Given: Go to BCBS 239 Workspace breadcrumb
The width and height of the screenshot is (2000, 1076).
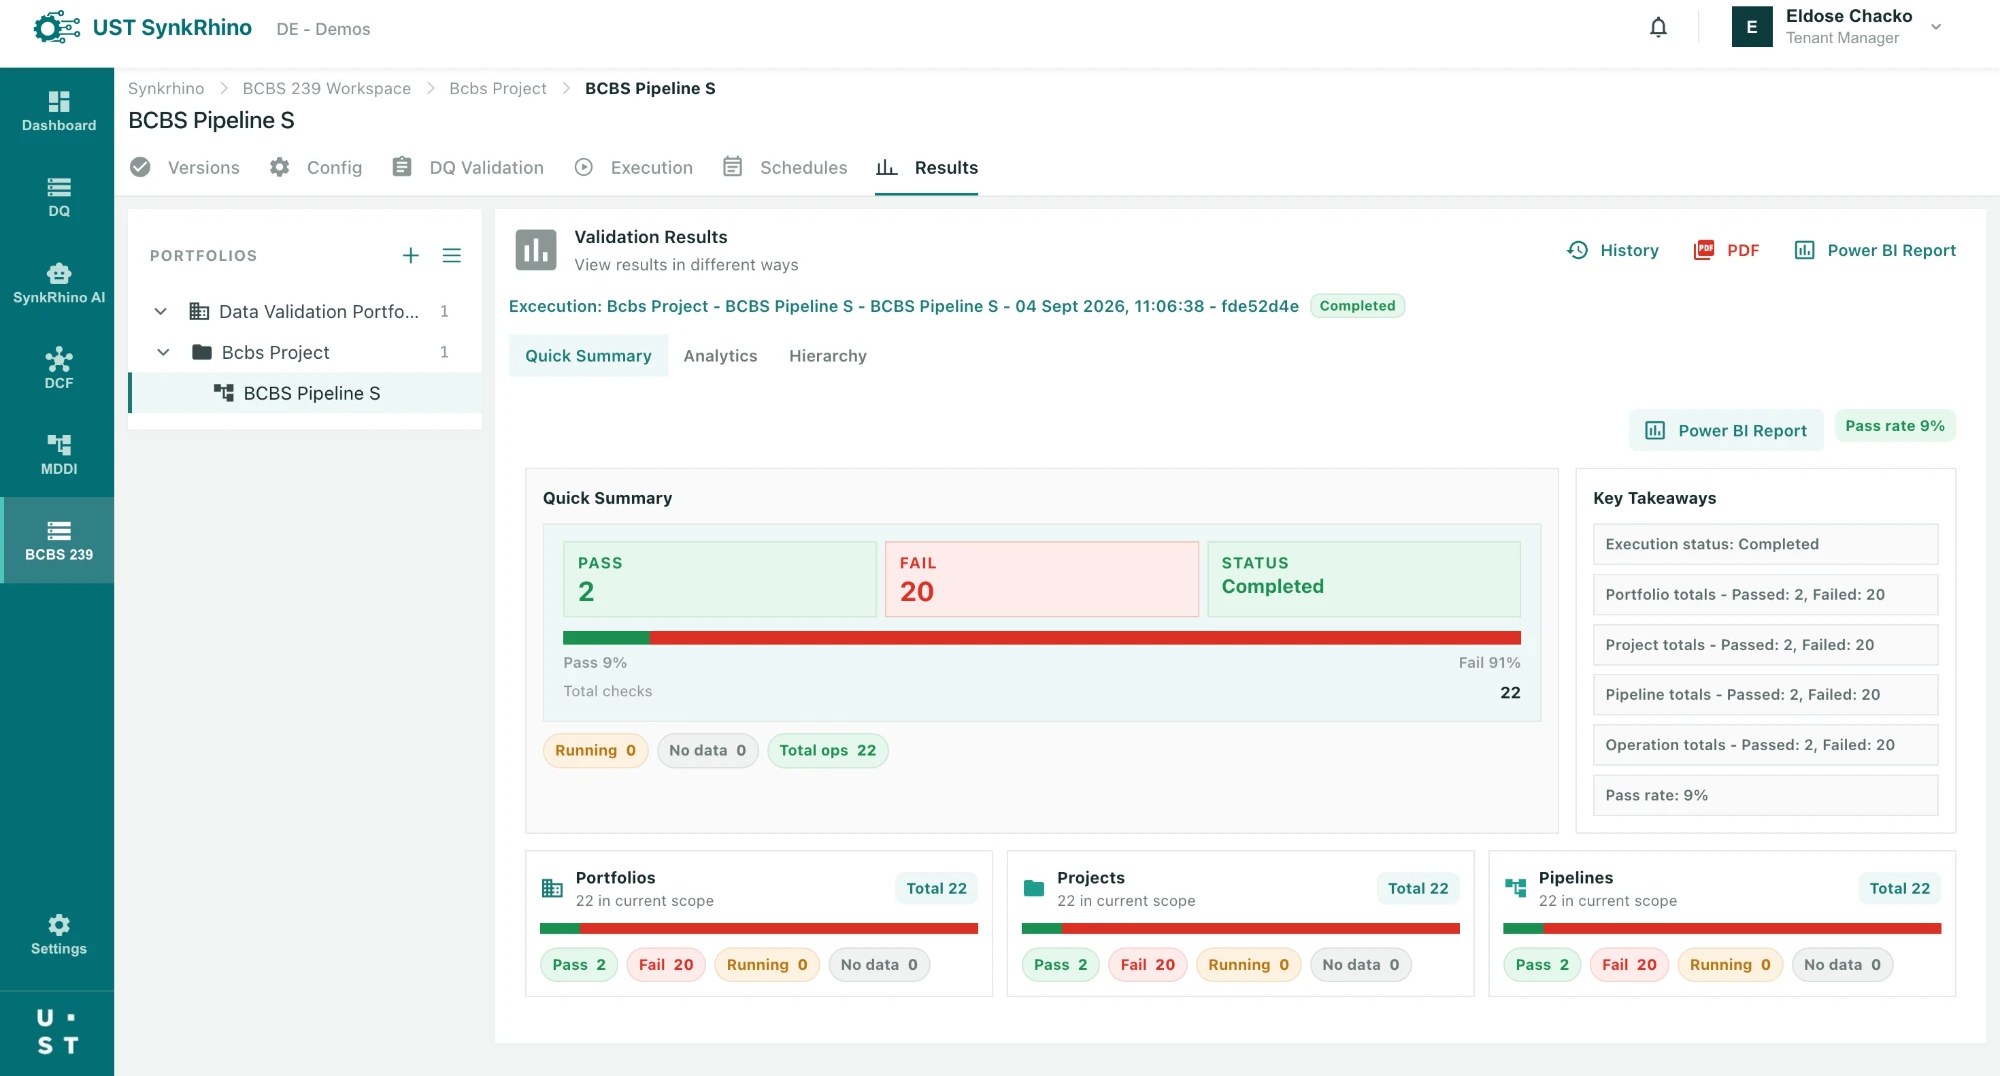Looking at the screenshot, I should (x=326, y=88).
